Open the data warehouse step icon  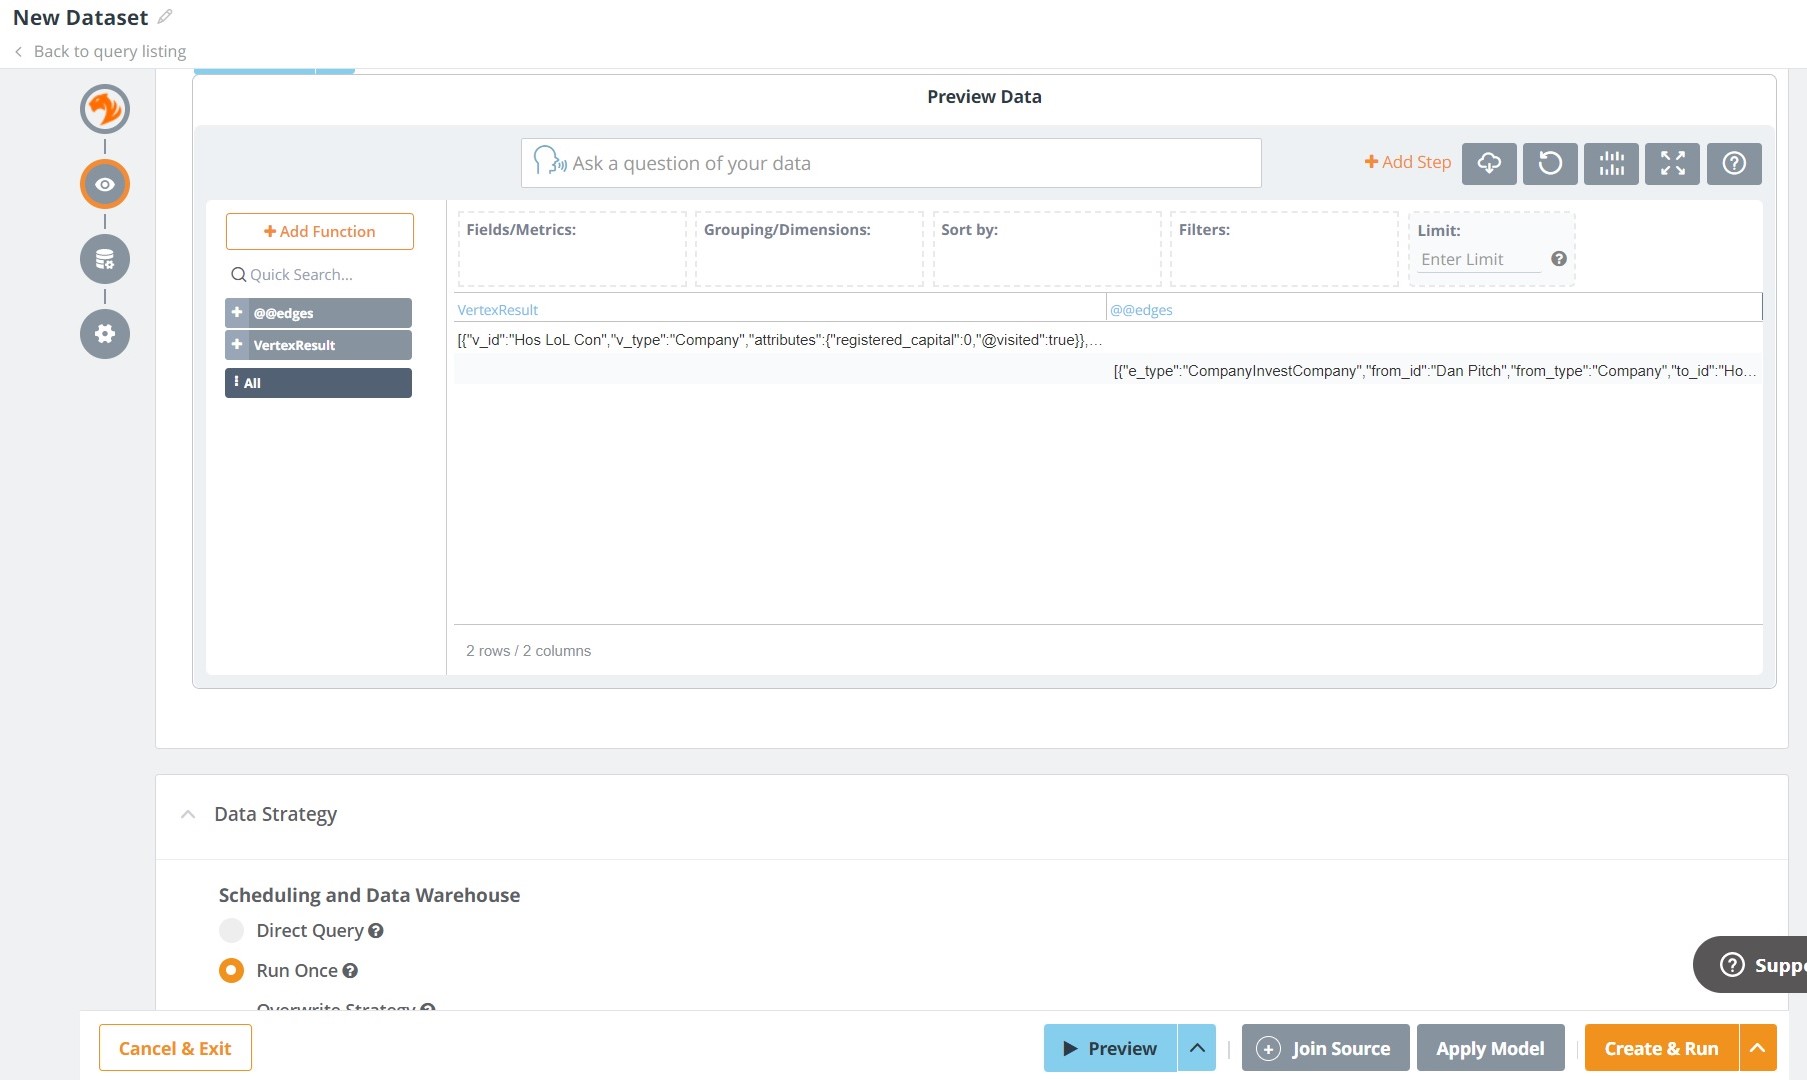point(104,258)
